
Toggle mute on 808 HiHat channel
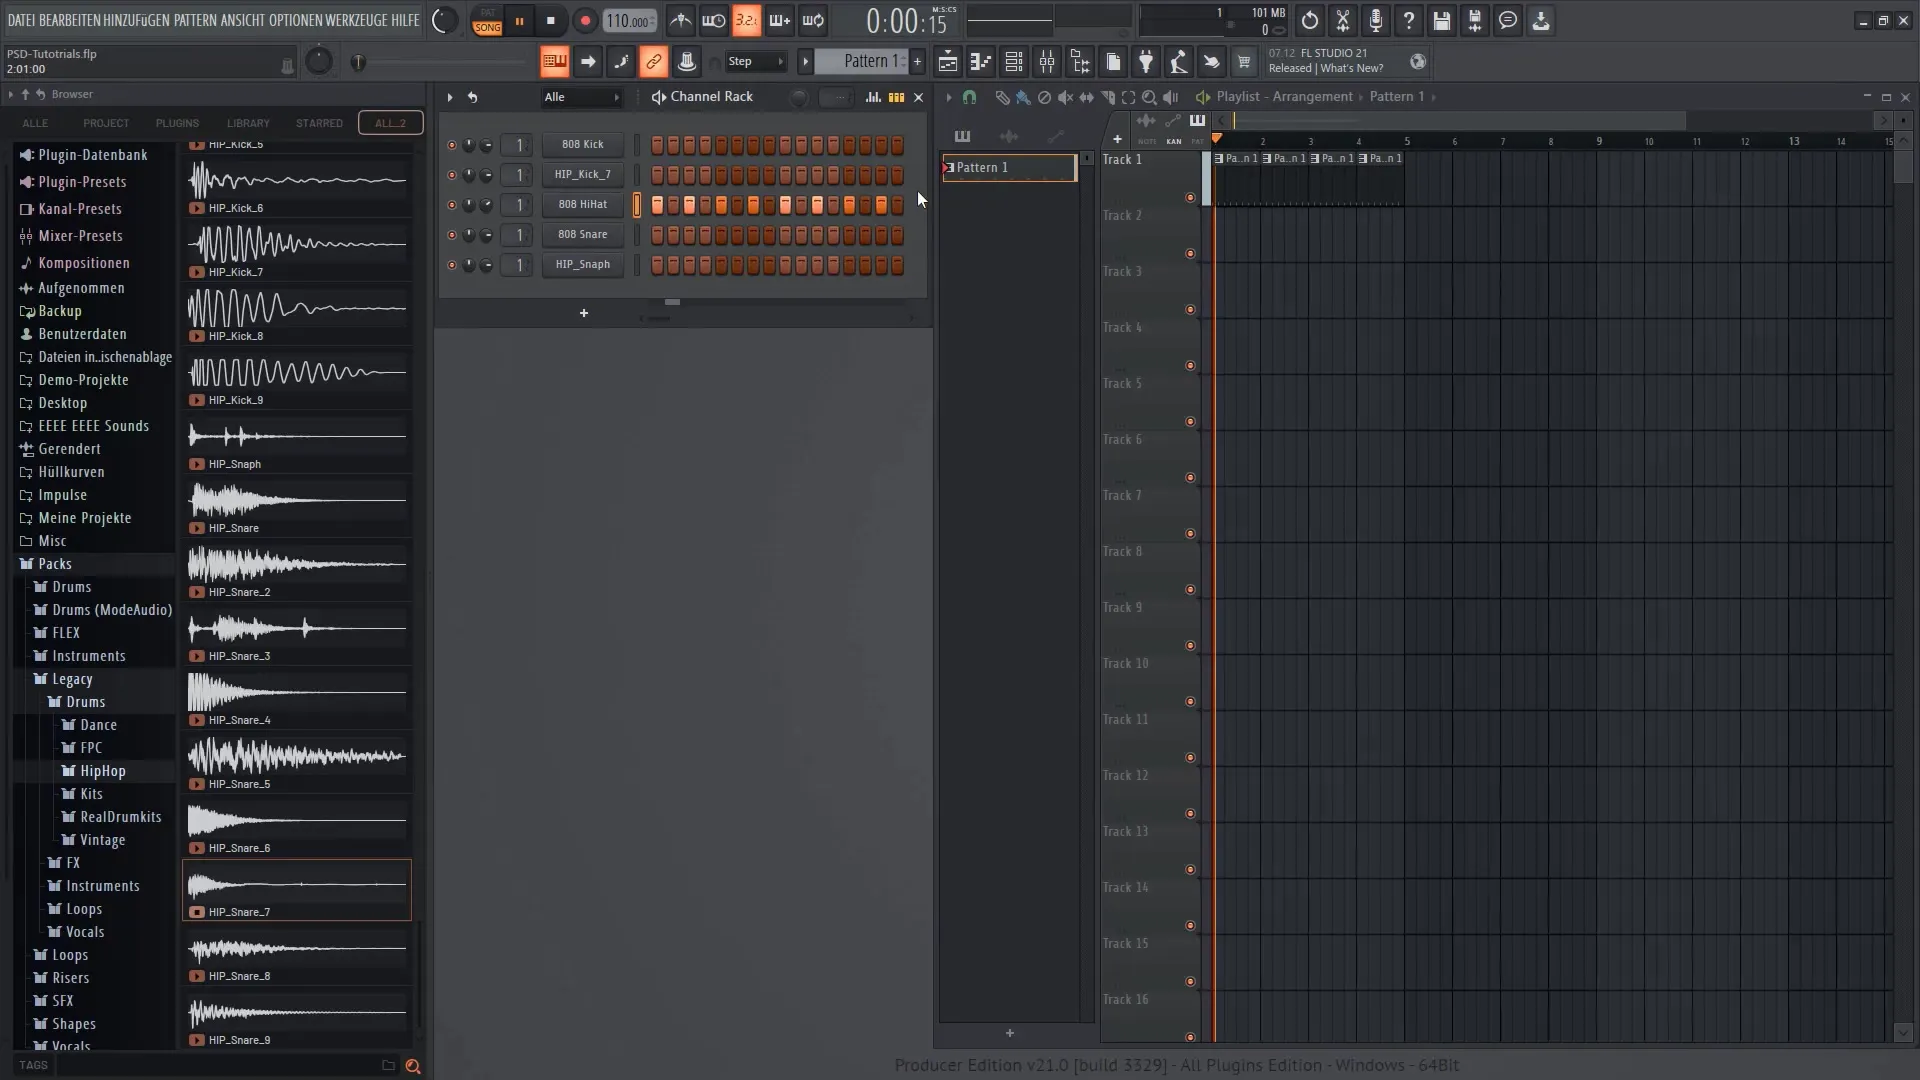(x=451, y=204)
